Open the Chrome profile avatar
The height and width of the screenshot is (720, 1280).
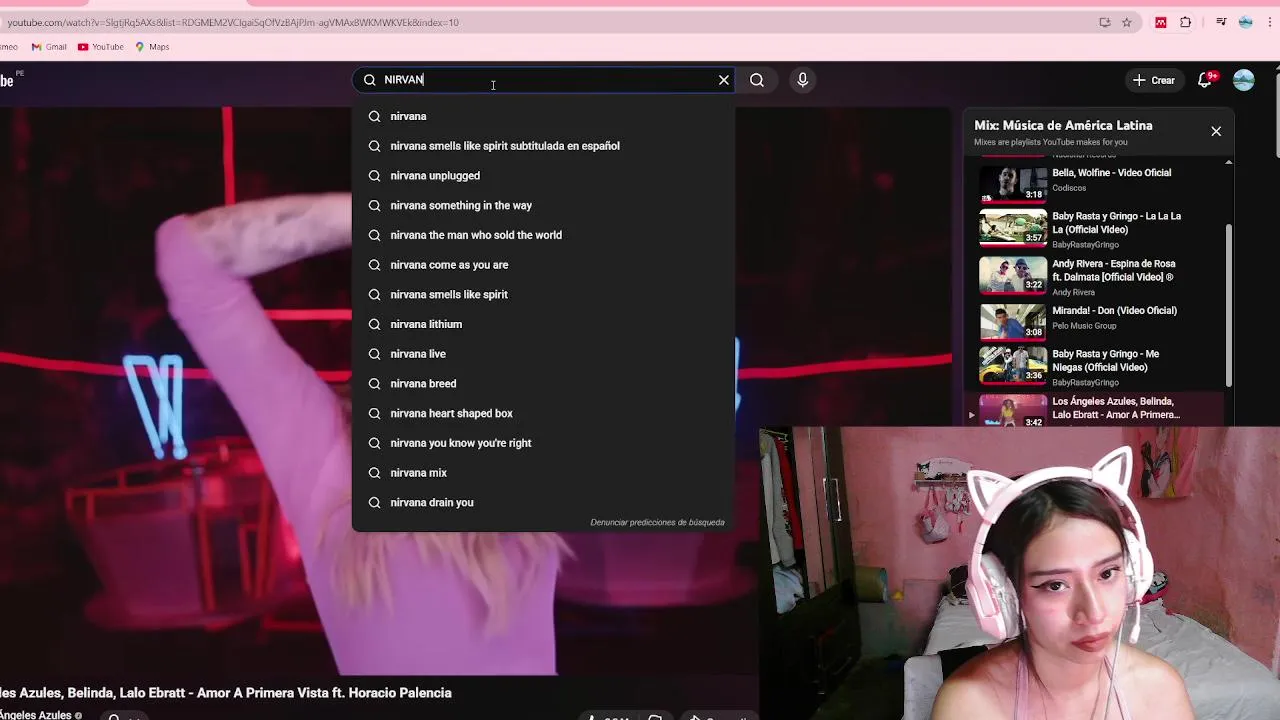(x=1246, y=22)
